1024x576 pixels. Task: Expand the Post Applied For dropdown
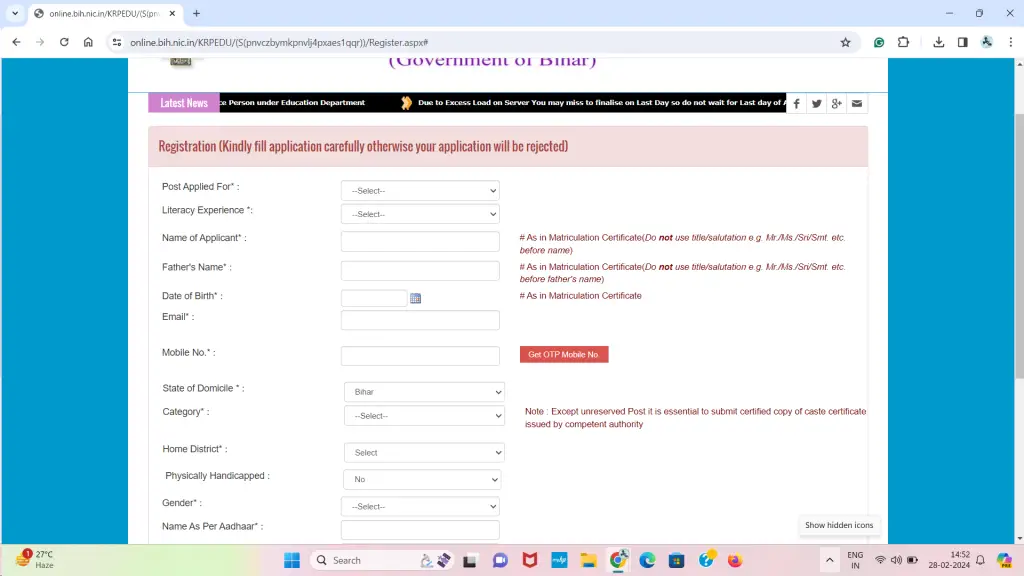(420, 191)
